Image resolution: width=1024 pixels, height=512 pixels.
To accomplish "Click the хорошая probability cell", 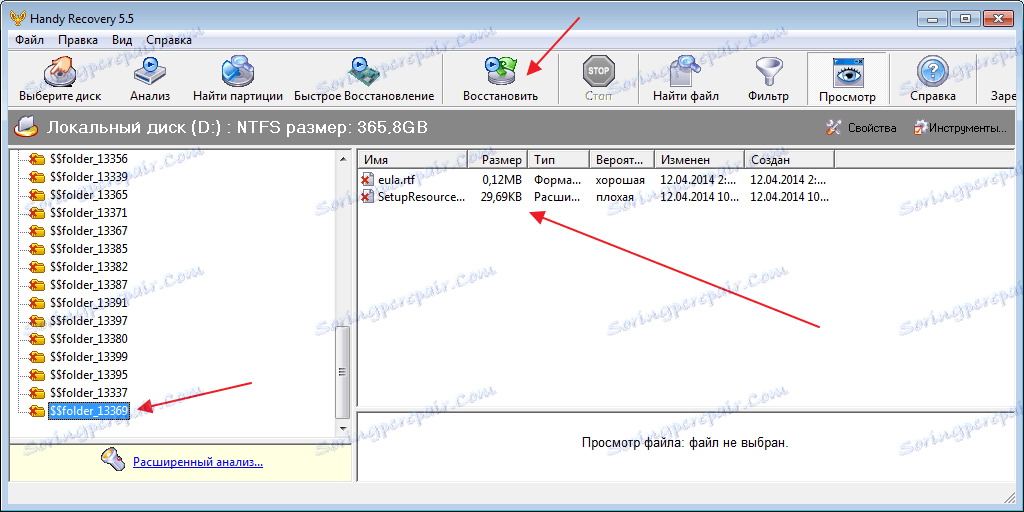I will [620, 180].
